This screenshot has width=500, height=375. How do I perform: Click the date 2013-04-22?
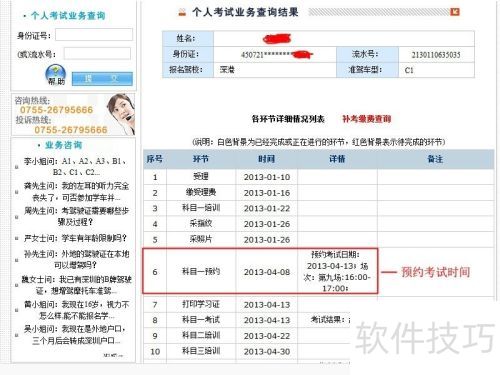267,336
